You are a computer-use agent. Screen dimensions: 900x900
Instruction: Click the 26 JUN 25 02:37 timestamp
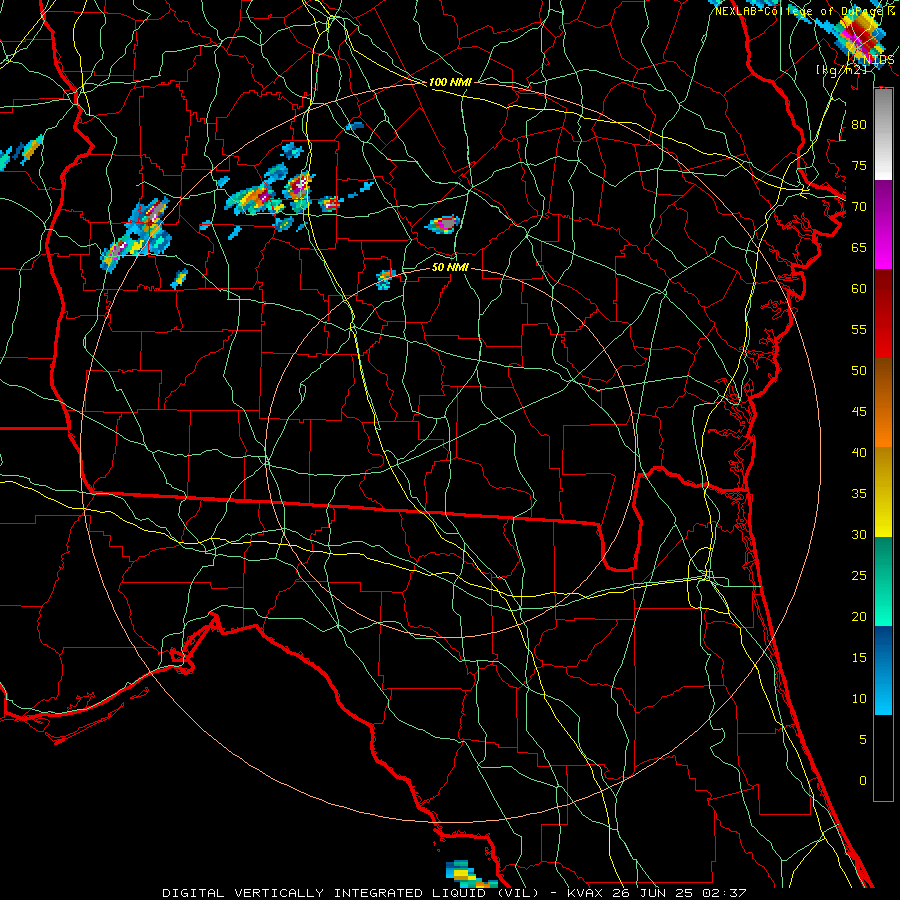click(x=679, y=893)
